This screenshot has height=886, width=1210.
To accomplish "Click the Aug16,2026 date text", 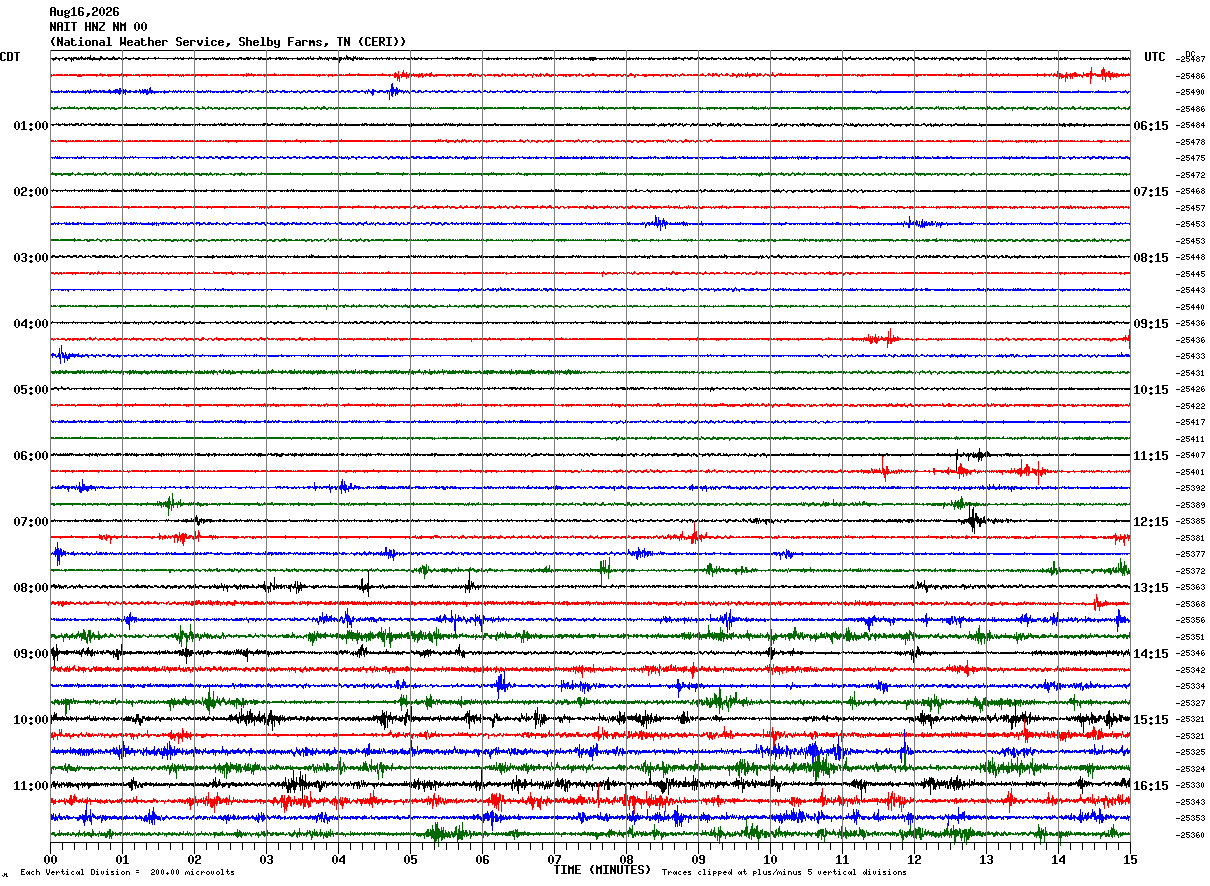I will 84,12.
